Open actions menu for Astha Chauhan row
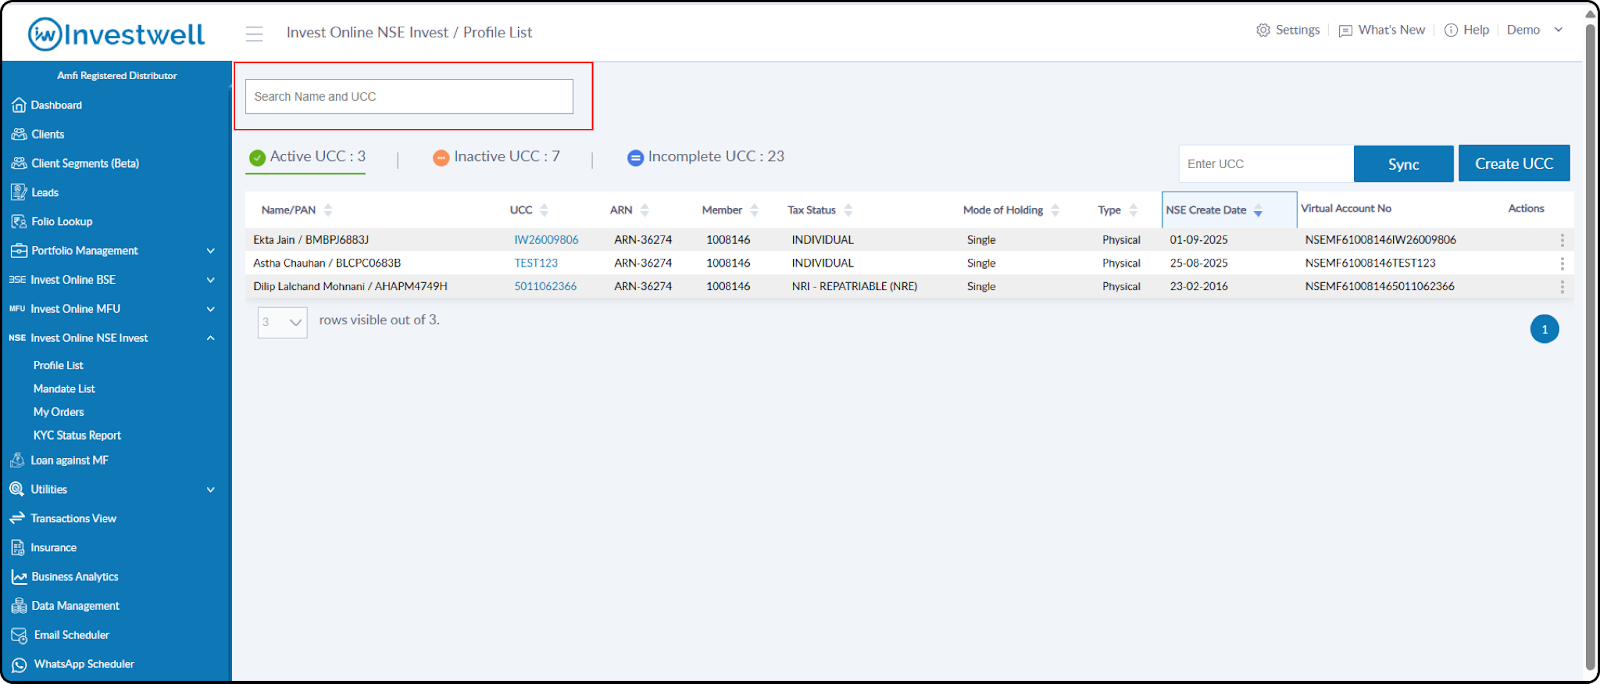The image size is (1600, 684). (x=1562, y=263)
